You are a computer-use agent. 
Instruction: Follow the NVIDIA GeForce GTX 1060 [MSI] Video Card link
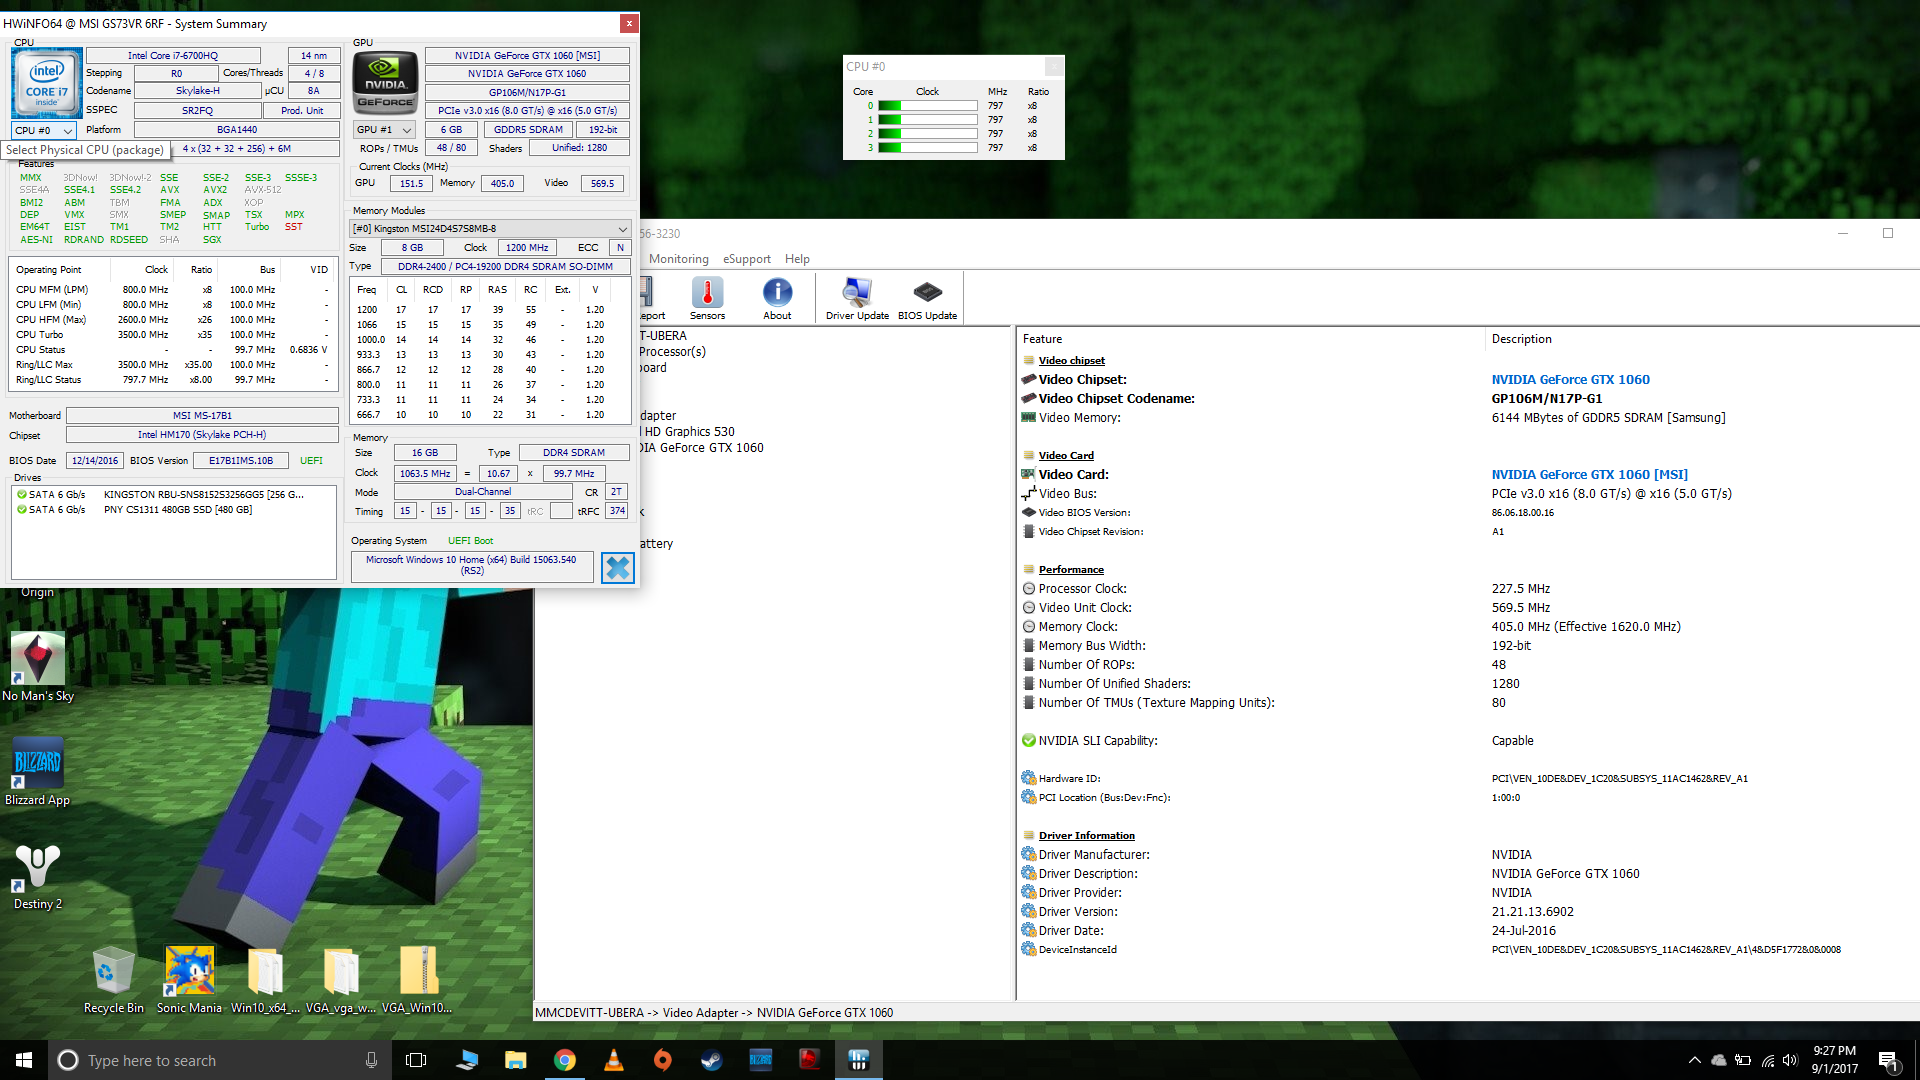(x=1589, y=474)
